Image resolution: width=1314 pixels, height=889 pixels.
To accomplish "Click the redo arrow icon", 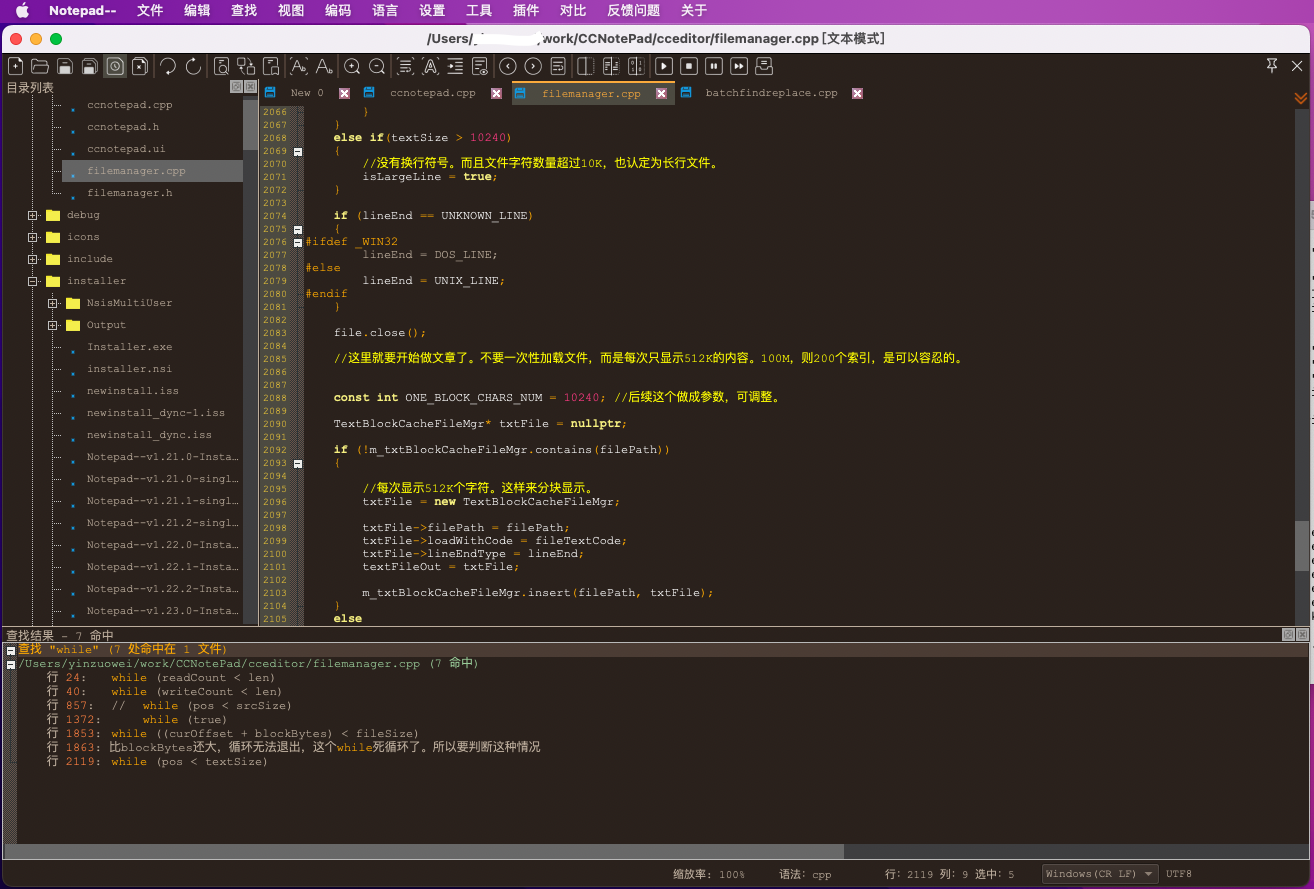I will coord(193,66).
